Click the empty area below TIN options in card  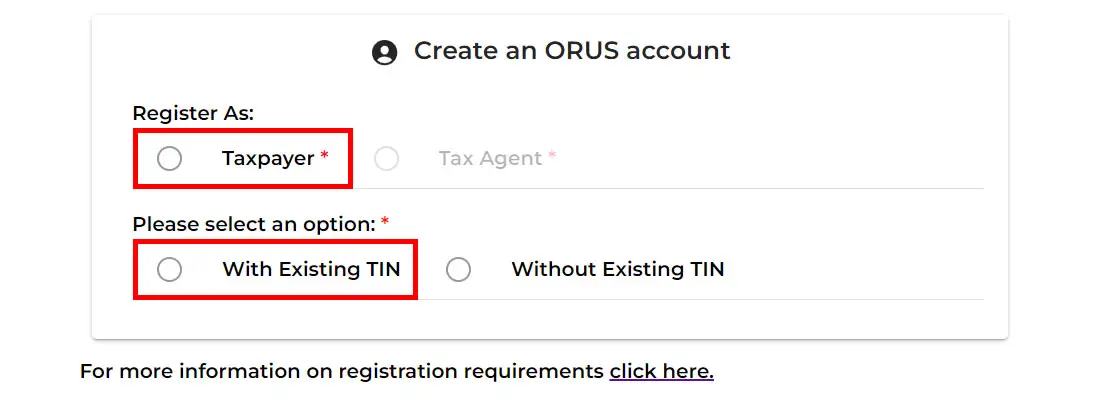(x=550, y=320)
